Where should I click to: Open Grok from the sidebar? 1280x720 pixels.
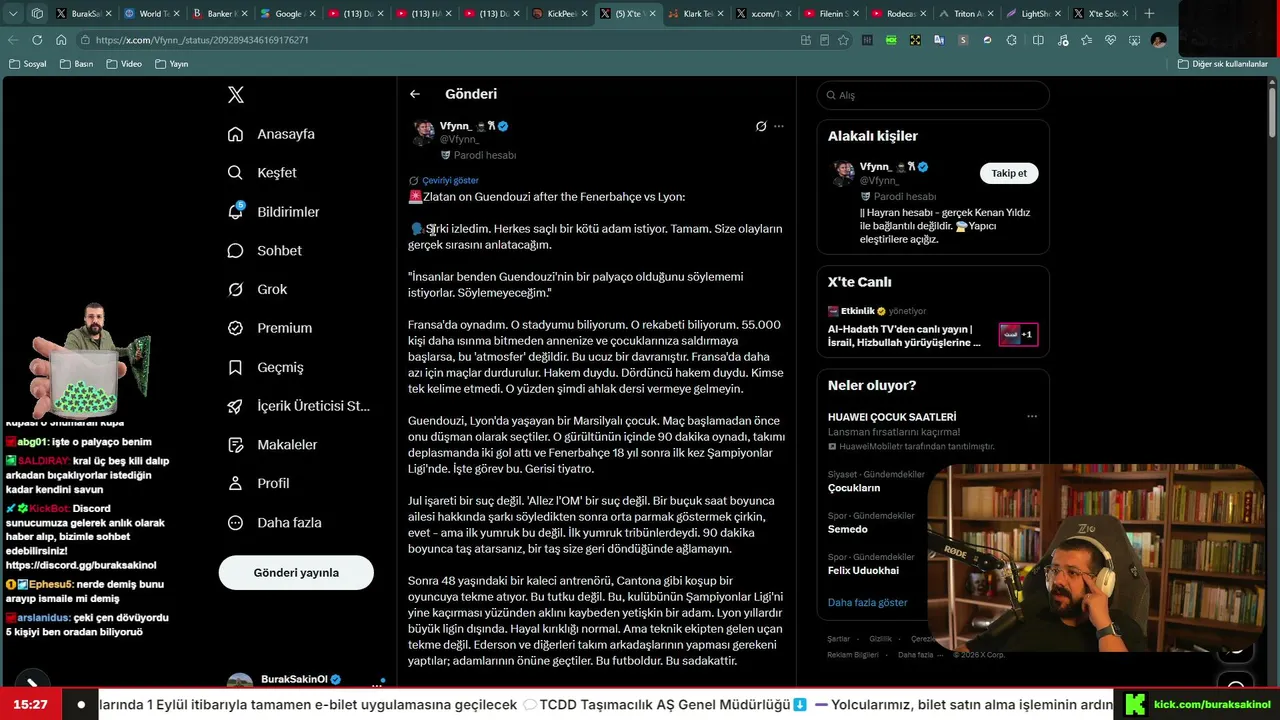point(257,289)
